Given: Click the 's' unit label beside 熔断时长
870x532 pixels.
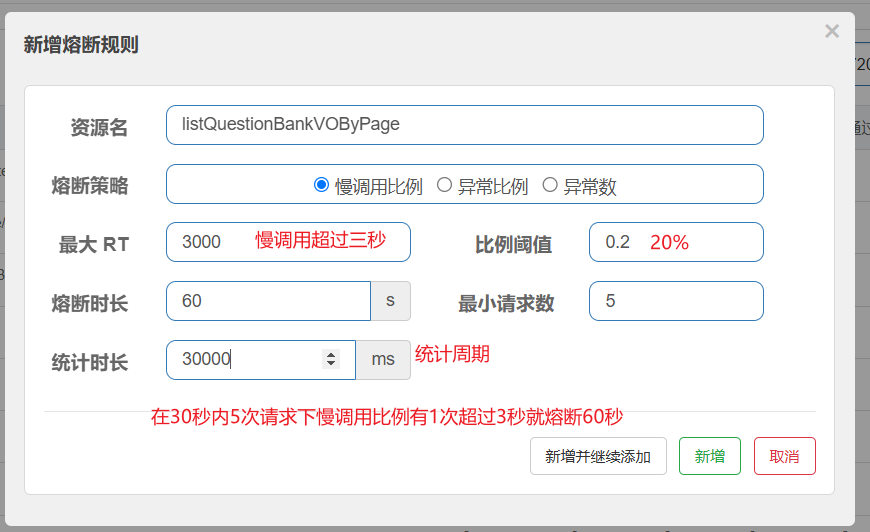Looking at the screenshot, I should [x=391, y=301].
